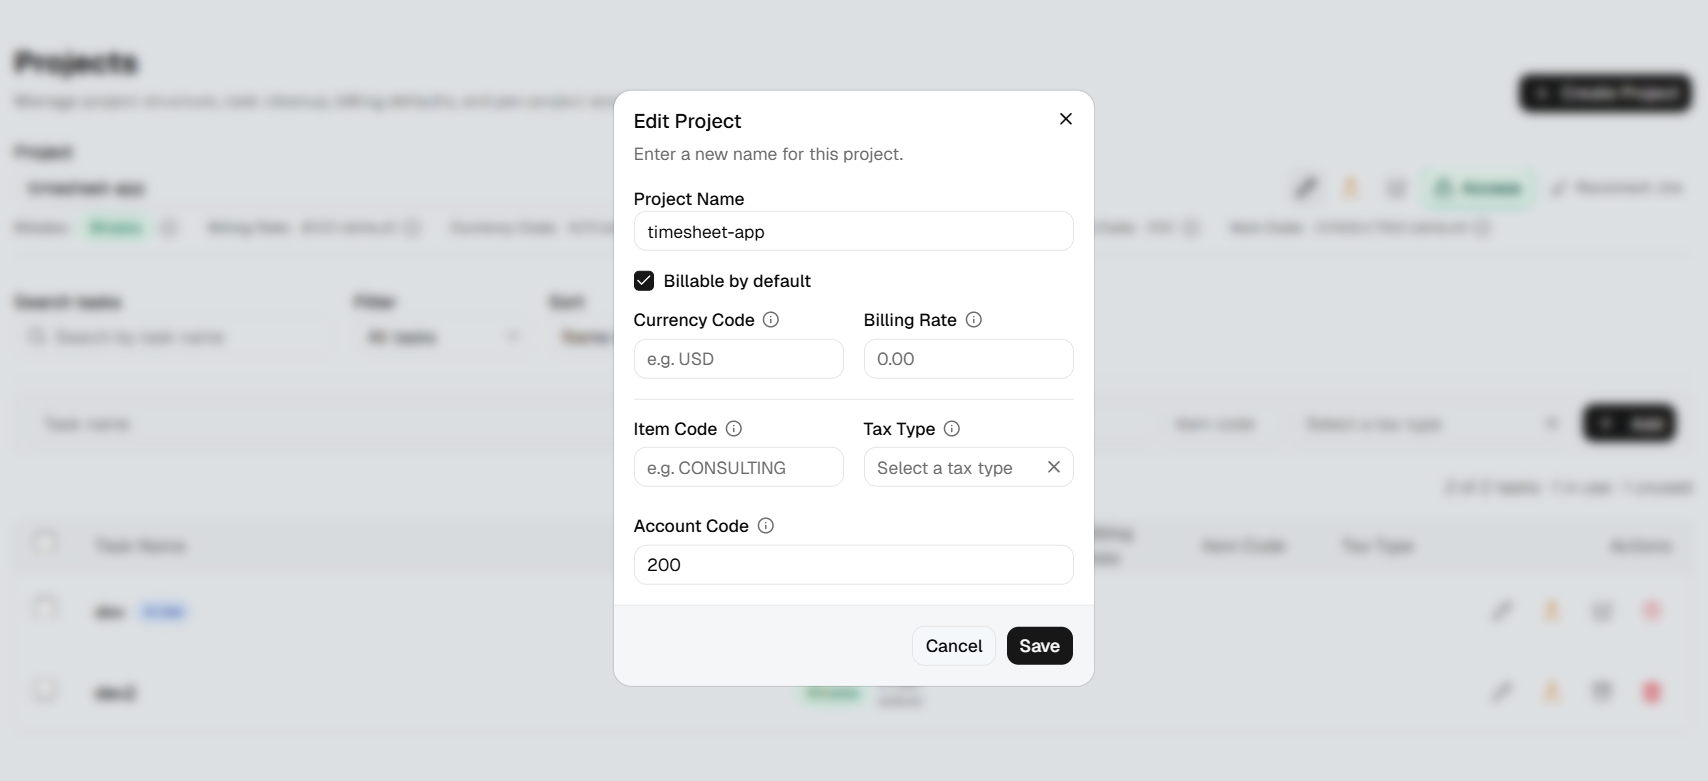Click the Tax Type info icon
This screenshot has width=1708, height=781.
click(x=952, y=429)
